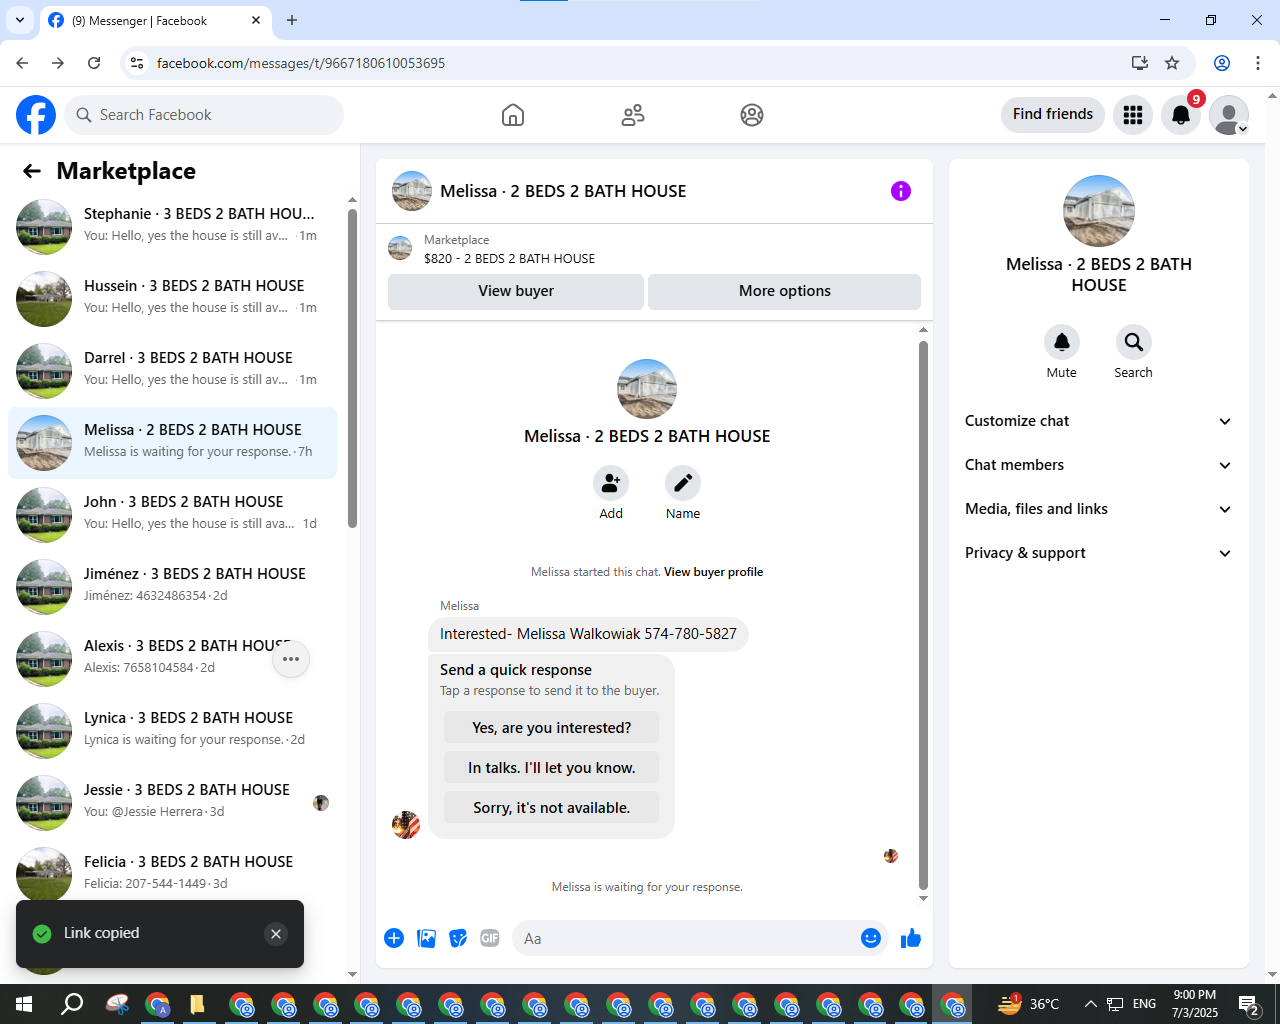This screenshot has width=1280, height=1024.
Task: Open the Facebook Home icon
Action: [x=513, y=115]
